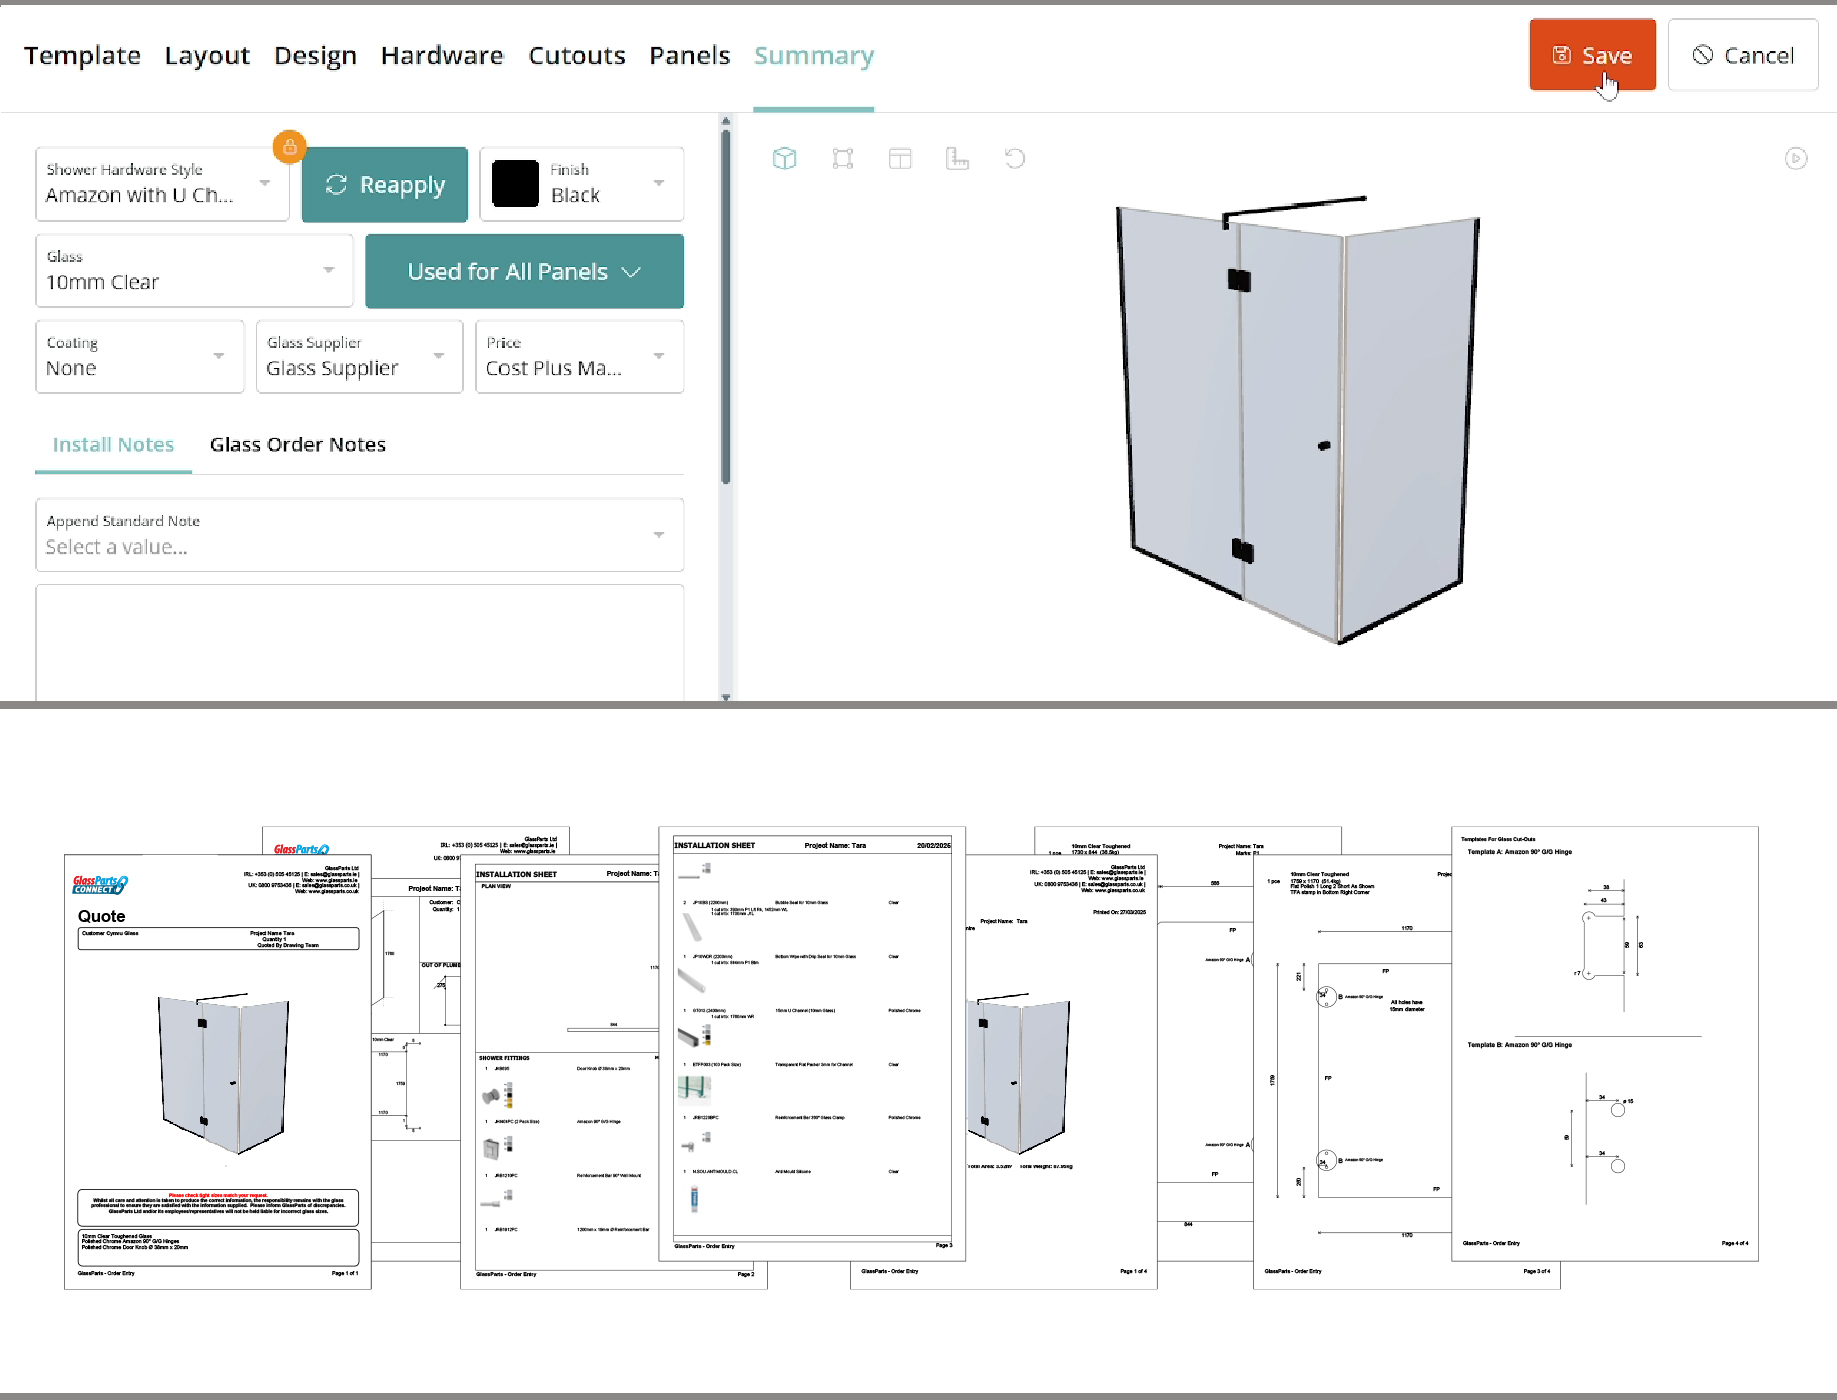Cancel the current edits

[1743, 55]
